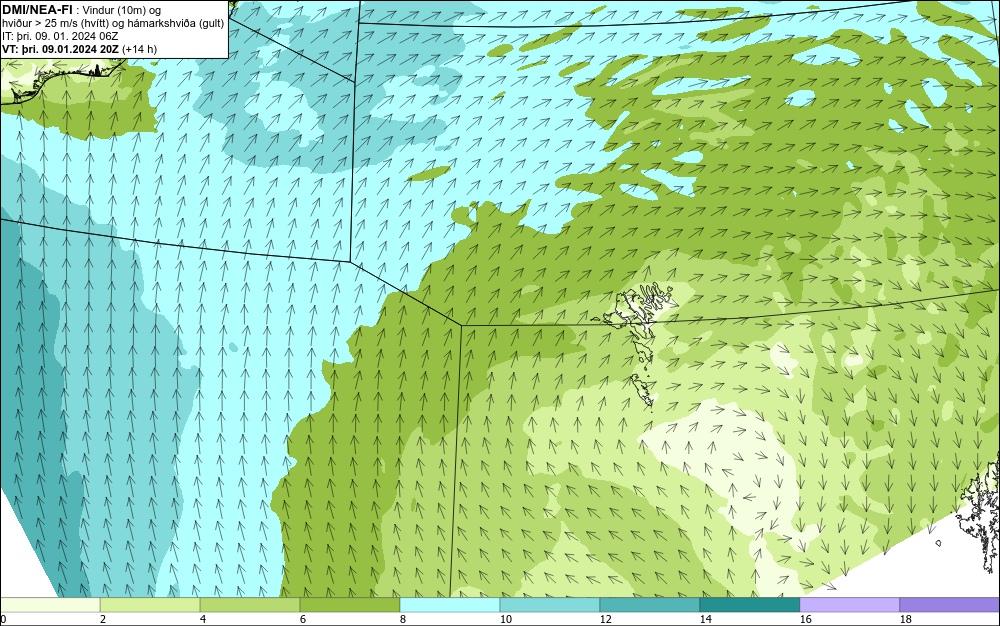Click the legend scale value 16
The image size is (1000, 626).
[805, 619]
